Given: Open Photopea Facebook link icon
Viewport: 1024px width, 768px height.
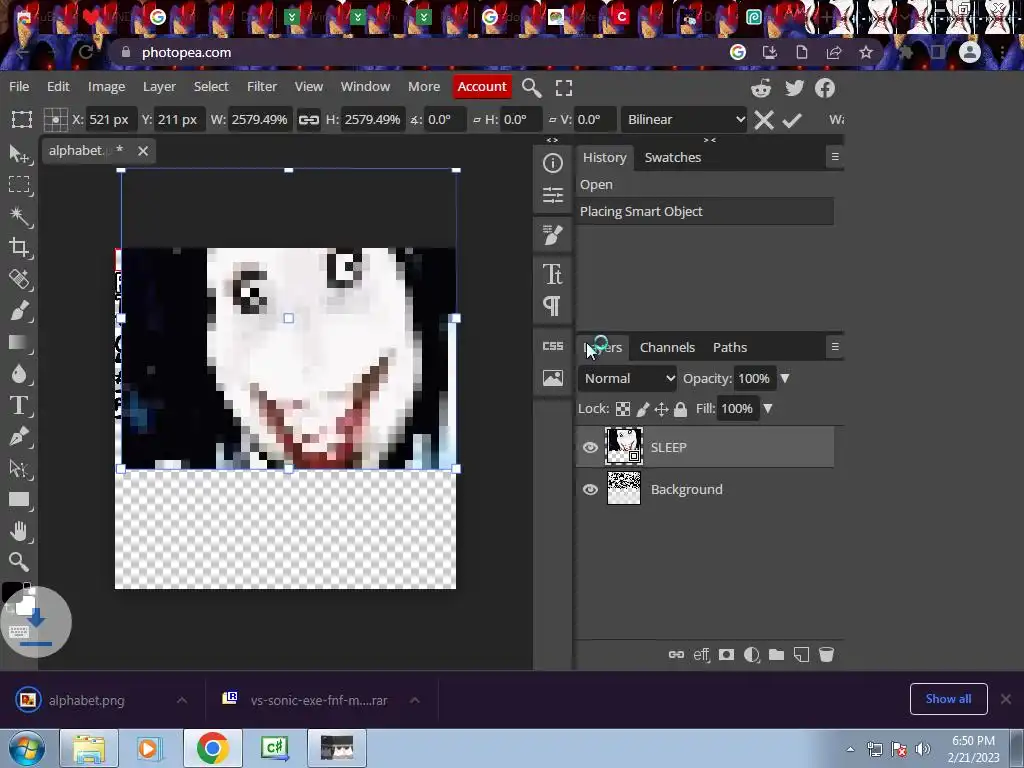Looking at the screenshot, I should pos(825,88).
